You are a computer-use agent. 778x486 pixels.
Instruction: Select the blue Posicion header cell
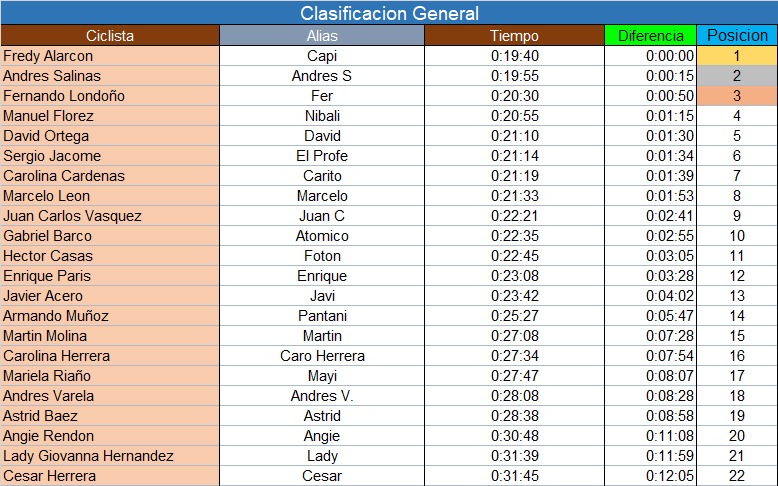click(737, 36)
